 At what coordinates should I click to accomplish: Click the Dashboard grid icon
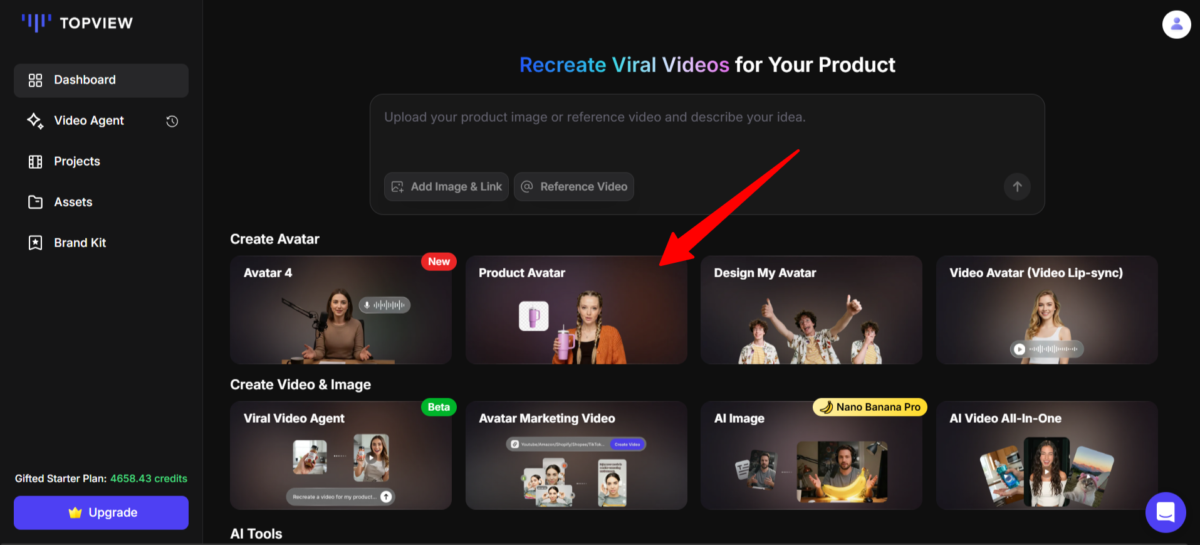click(x=36, y=80)
